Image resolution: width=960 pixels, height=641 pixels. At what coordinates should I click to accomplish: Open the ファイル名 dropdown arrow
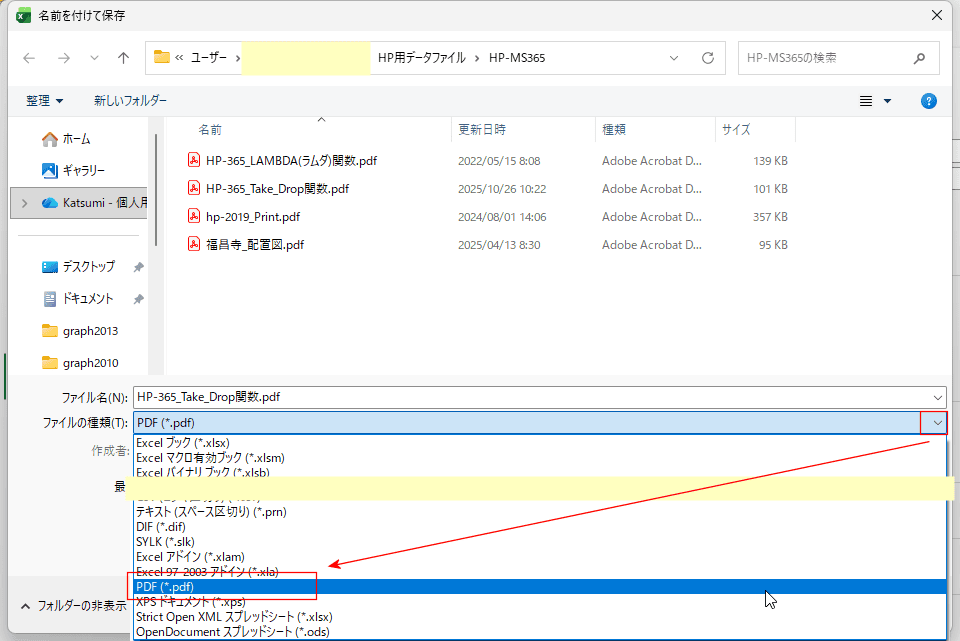coord(936,397)
